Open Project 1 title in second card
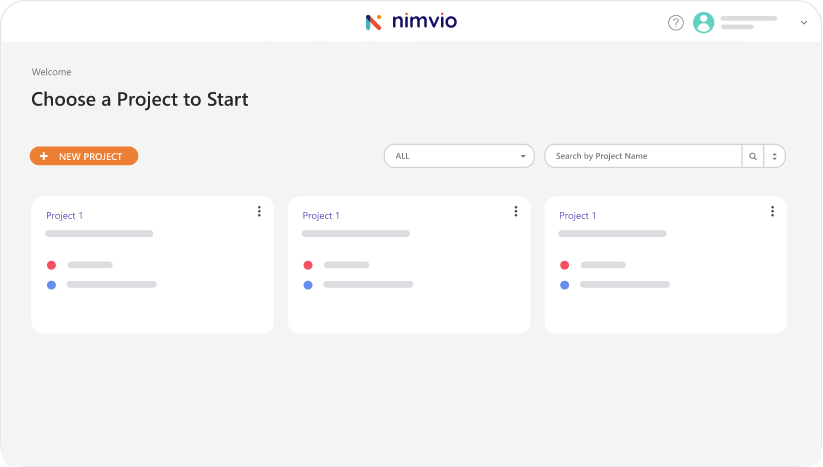The image size is (823, 467). [x=321, y=216]
